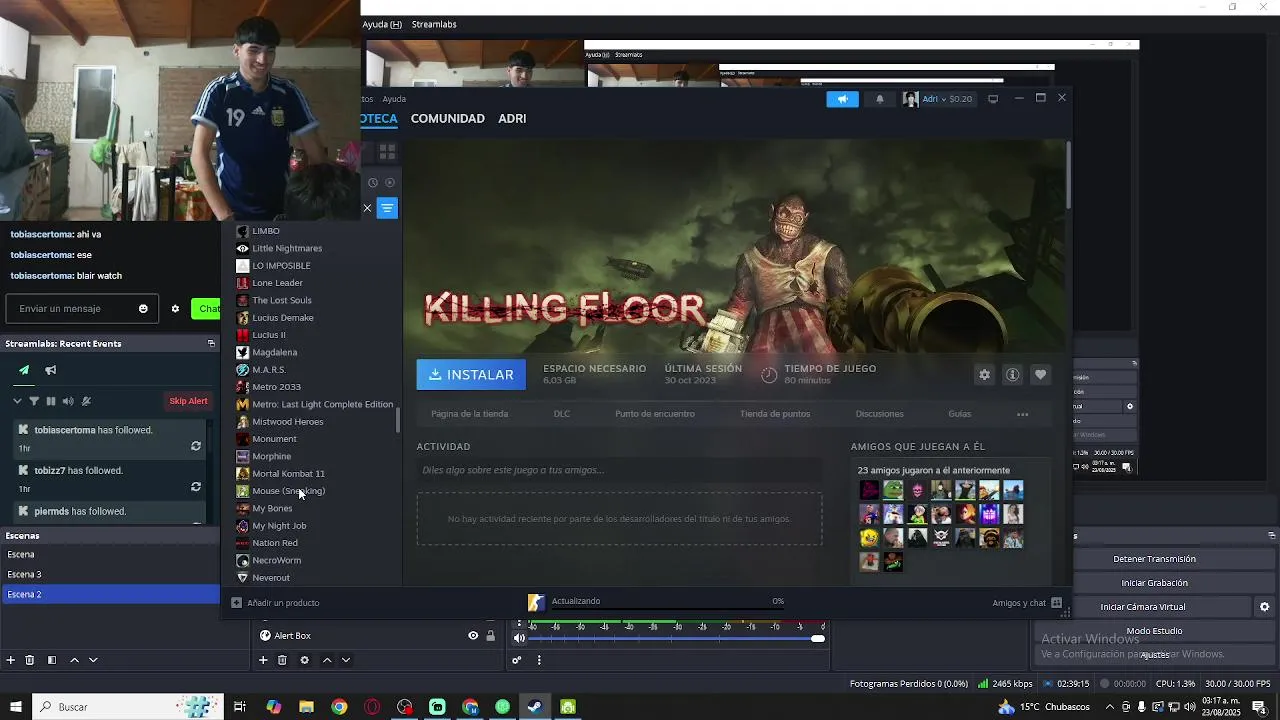The image size is (1280, 720).
Task: Click Iniciar Grabación button
Action: coord(1154,583)
